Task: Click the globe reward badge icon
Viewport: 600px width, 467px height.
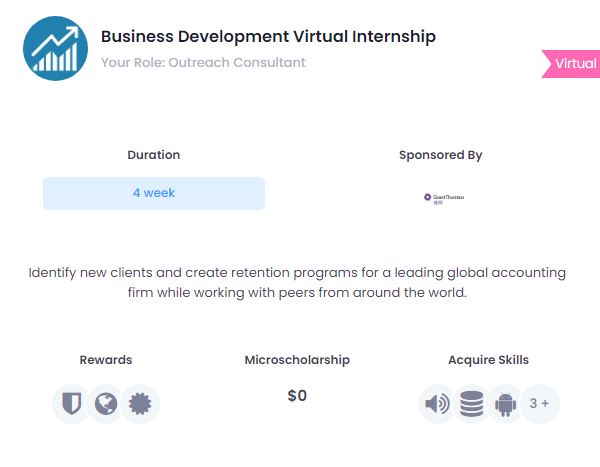Action: (106, 403)
